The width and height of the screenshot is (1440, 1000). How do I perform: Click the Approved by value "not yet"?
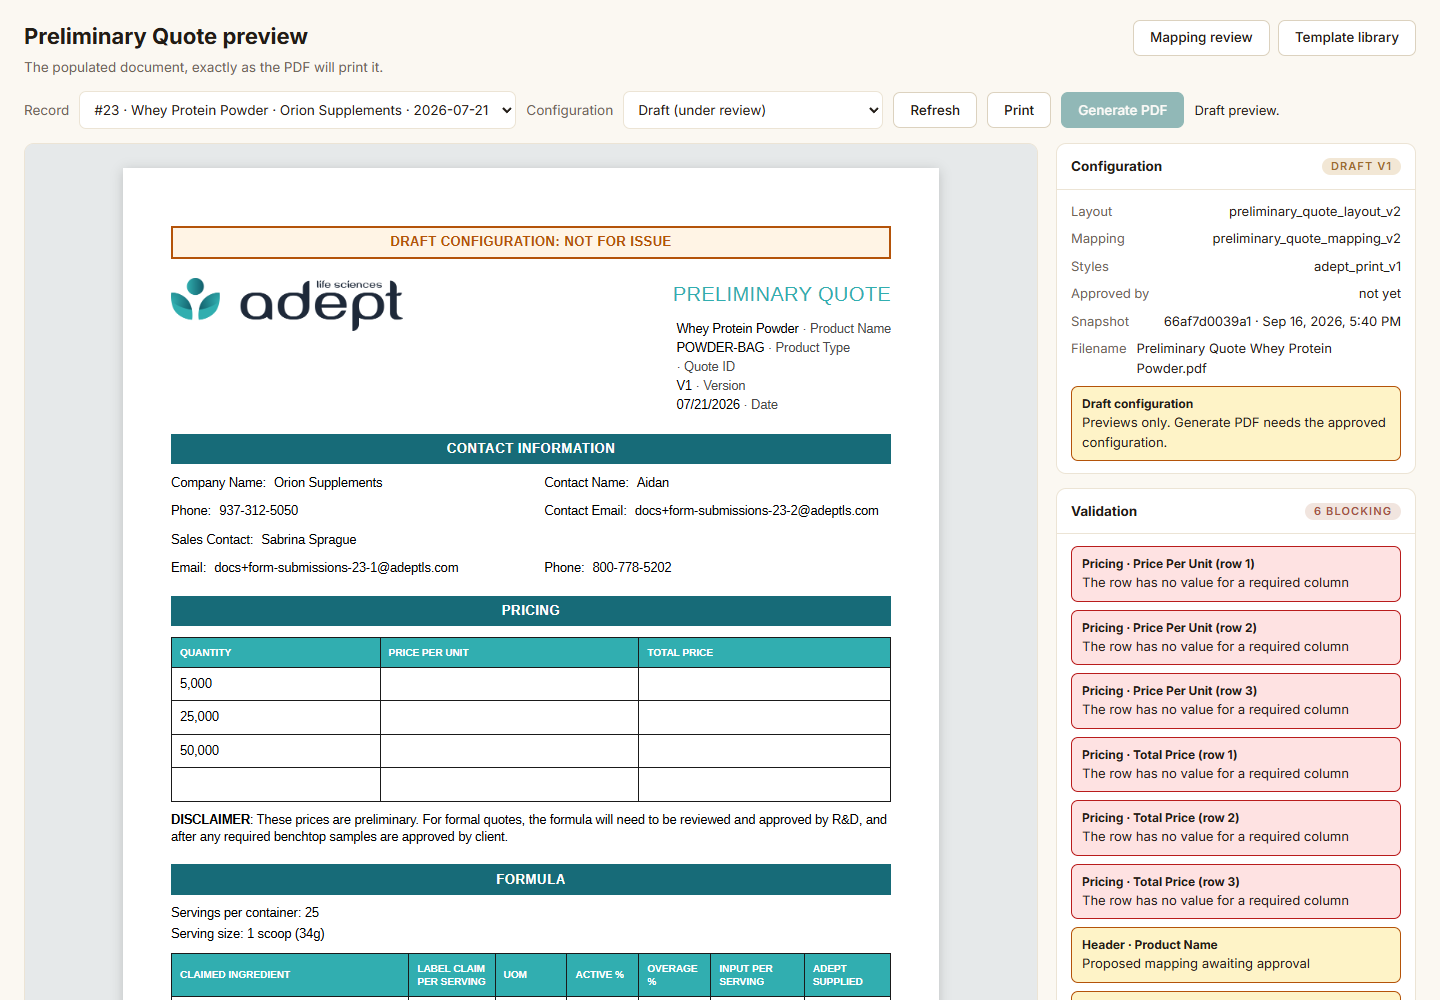[x=1380, y=294]
